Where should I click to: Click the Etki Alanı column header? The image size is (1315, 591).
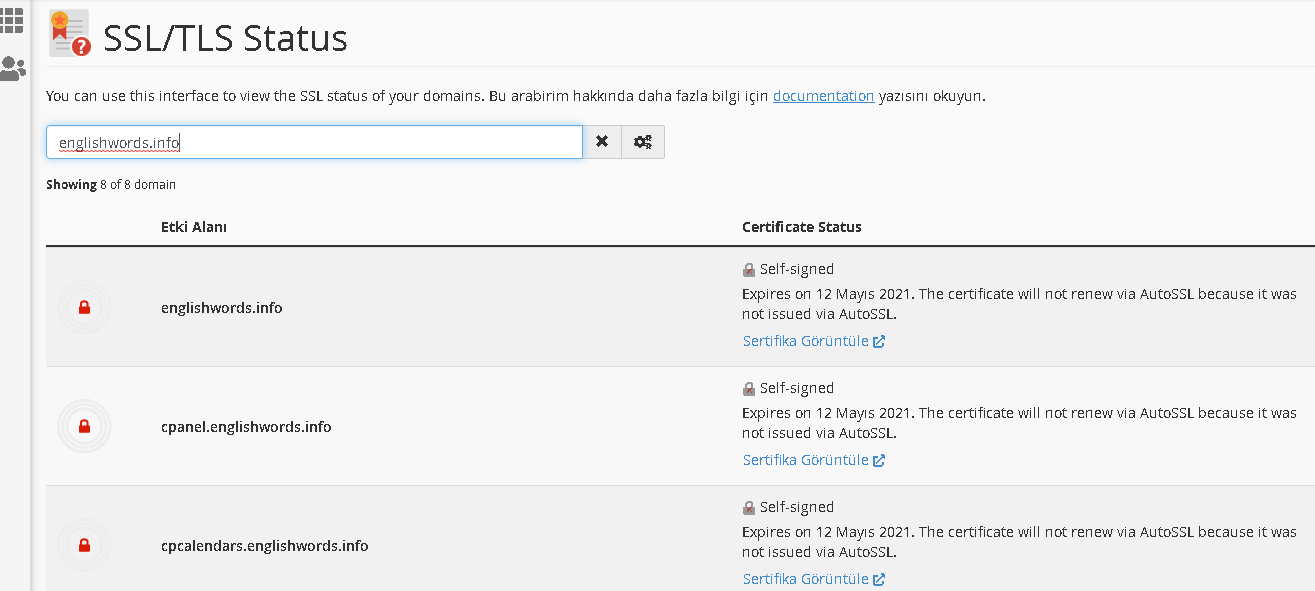(x=194, y=227)
